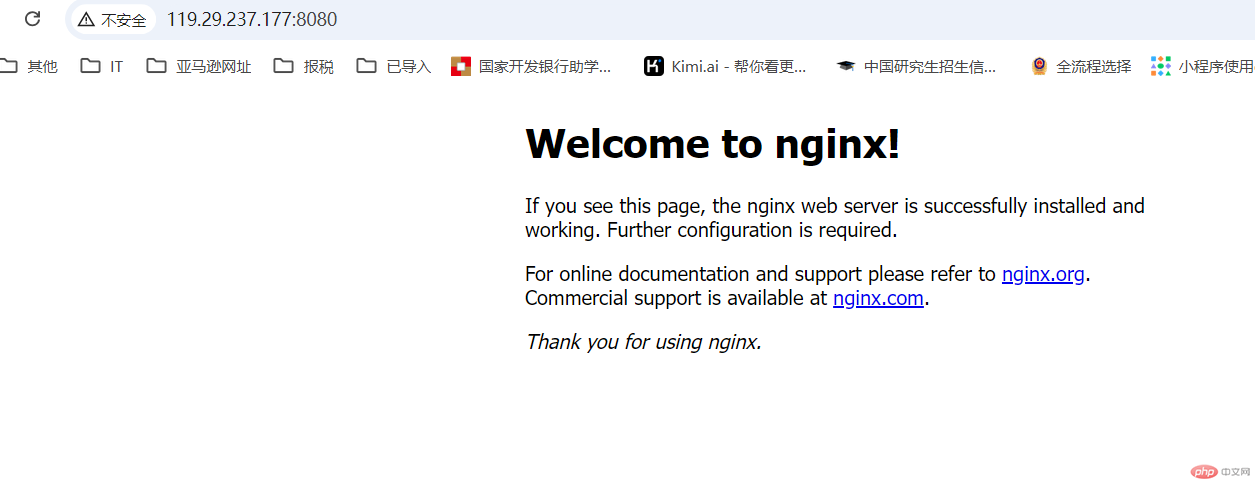The width and height of the screenshot is (1255, 482).
Task: Follow the nginx.org documentation link
Action: coord(1043,274)
